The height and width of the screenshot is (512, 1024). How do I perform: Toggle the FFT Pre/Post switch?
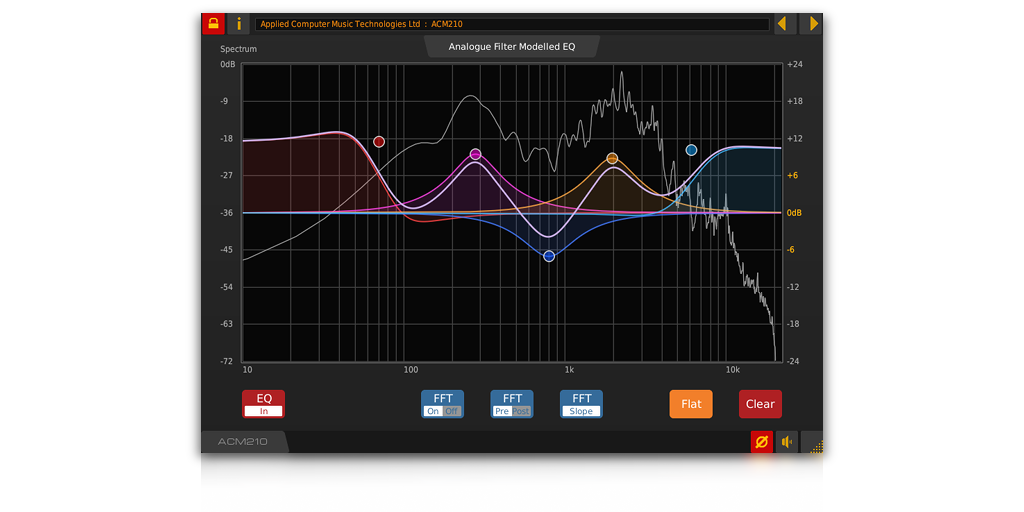(x=512, y=404)
